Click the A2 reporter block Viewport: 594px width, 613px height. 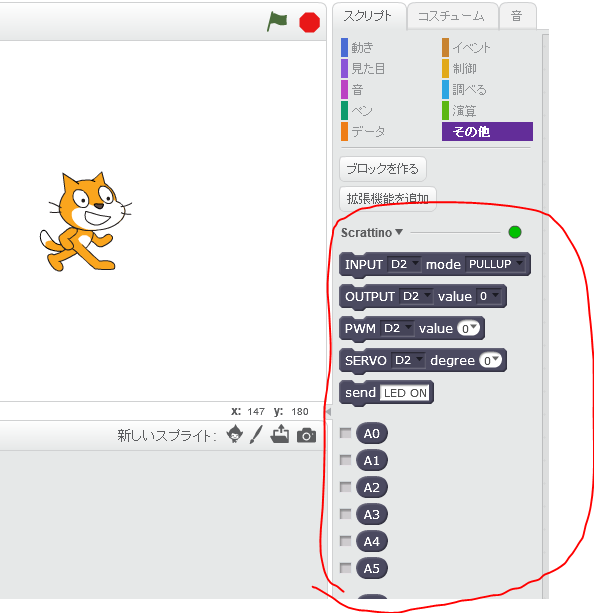(x=371, y=488)
